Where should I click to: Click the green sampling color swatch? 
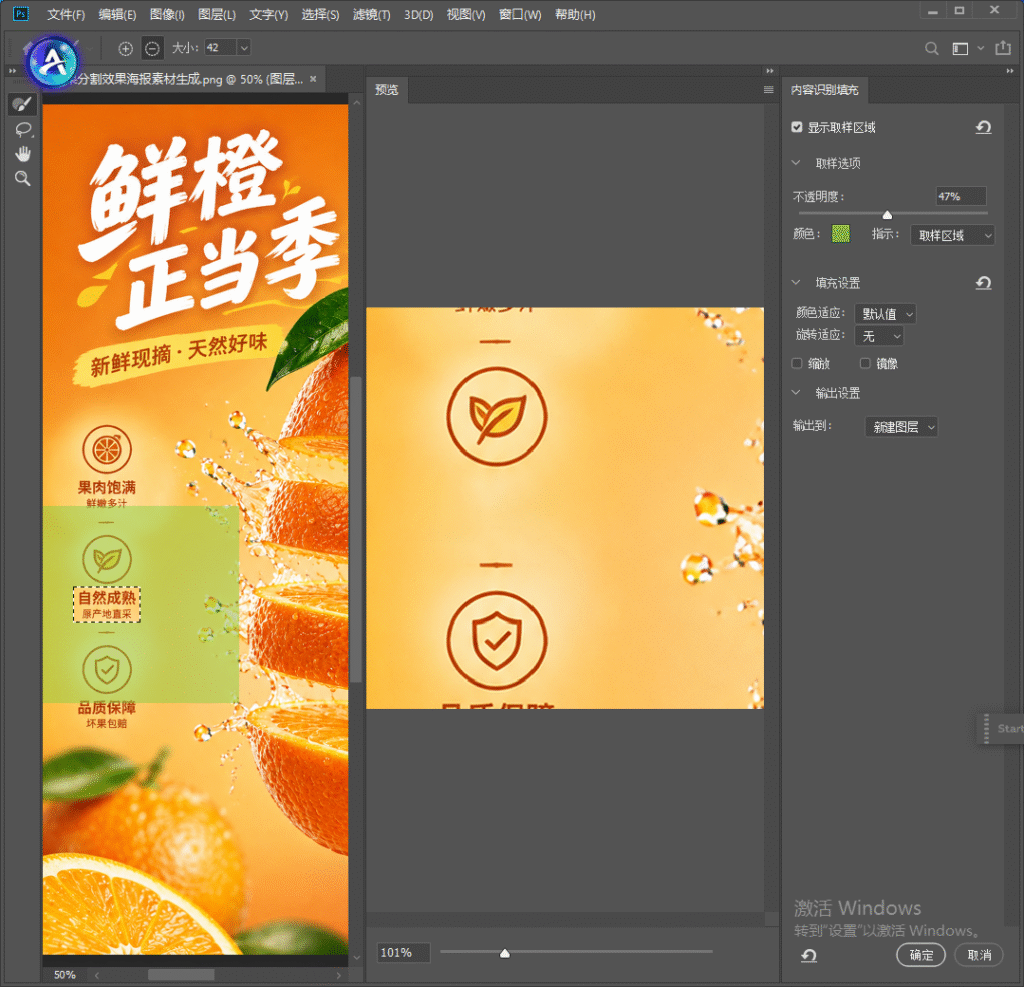click(840, 234)
